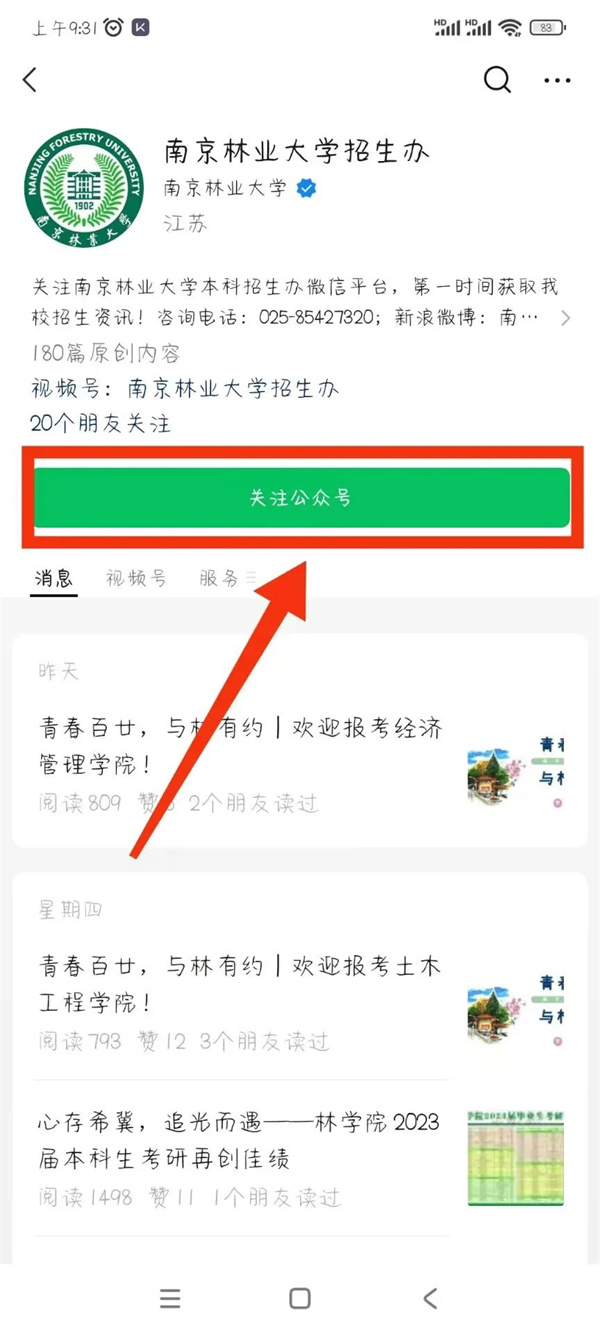
Task: Open the 20个朋友关注 friends list
Action: click(101, 424)
